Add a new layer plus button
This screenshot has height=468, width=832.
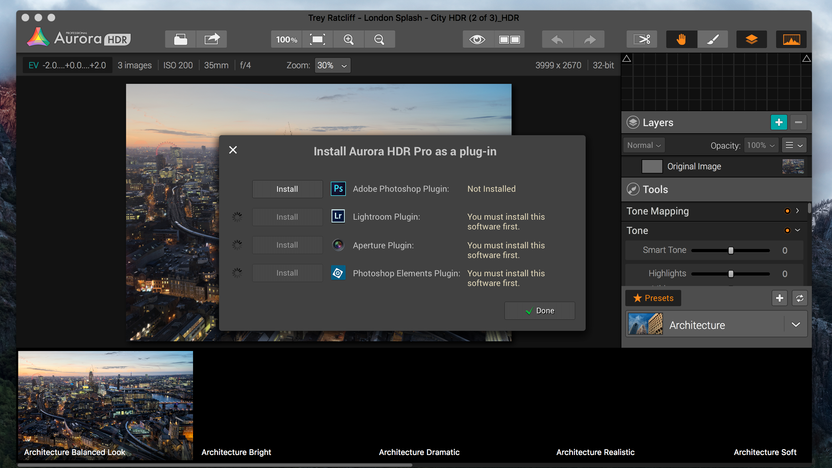[778, 123]
